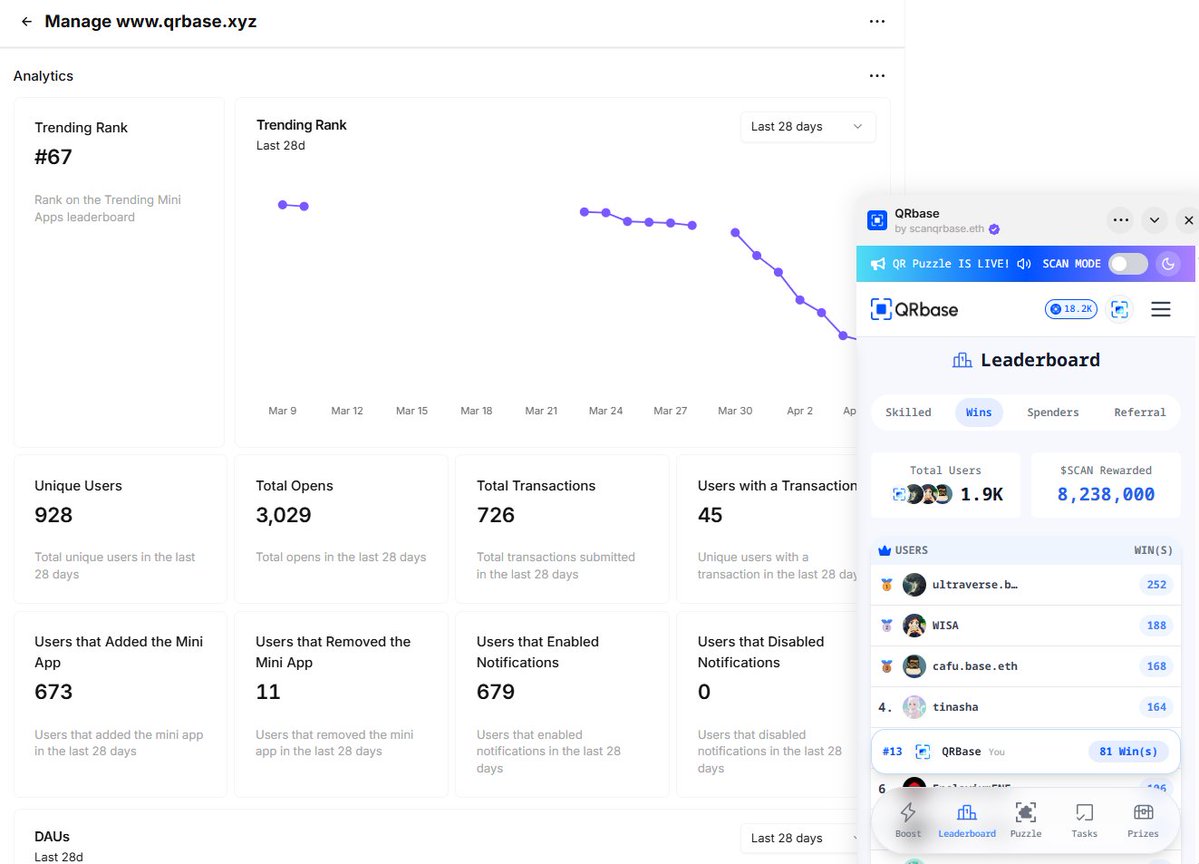Open the 18.2K token balance pill
This screenshot has height=864, width=1199.
coord(1071,309)
